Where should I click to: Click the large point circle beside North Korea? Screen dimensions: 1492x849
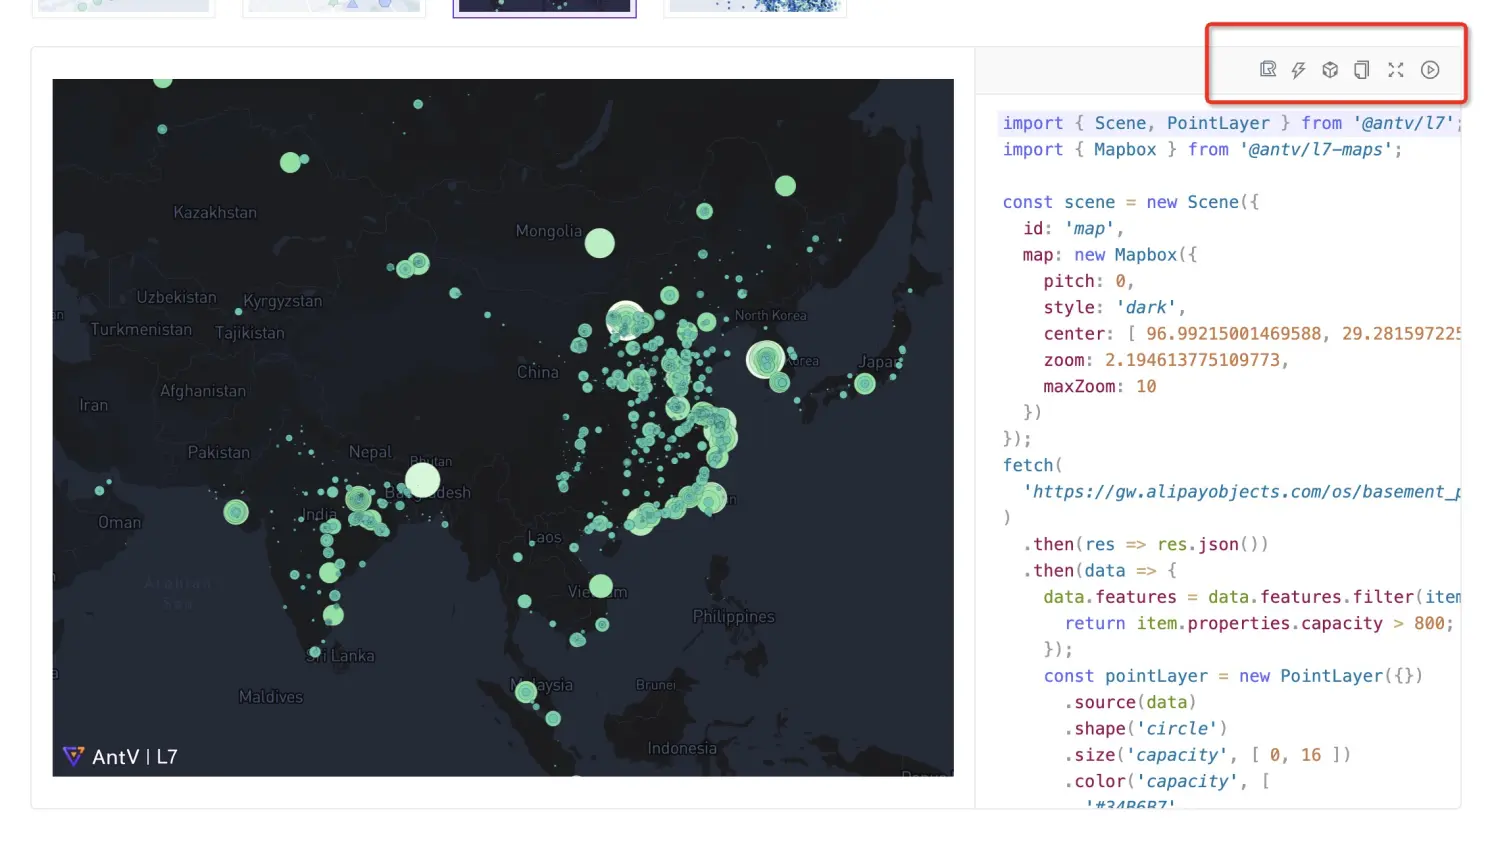tap(766, 360)
